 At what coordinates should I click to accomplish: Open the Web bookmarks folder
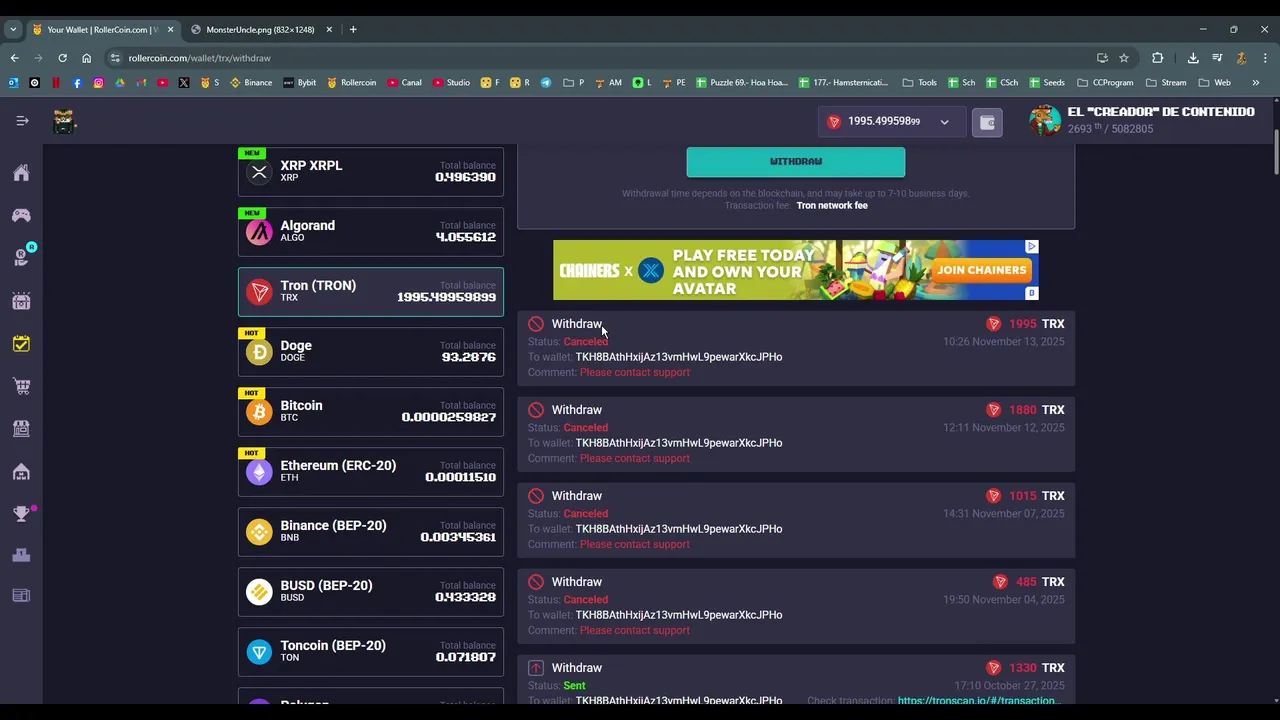1214,82
